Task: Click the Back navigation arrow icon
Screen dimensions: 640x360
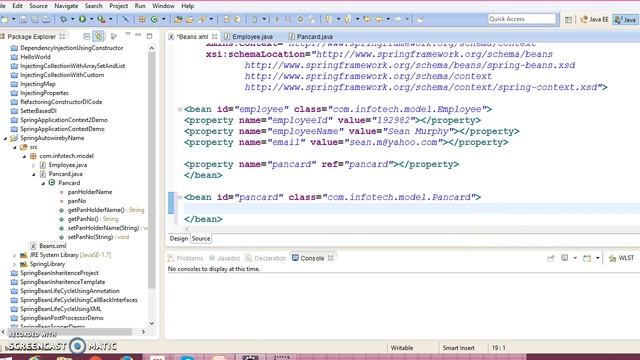Action: coord(379,19)
